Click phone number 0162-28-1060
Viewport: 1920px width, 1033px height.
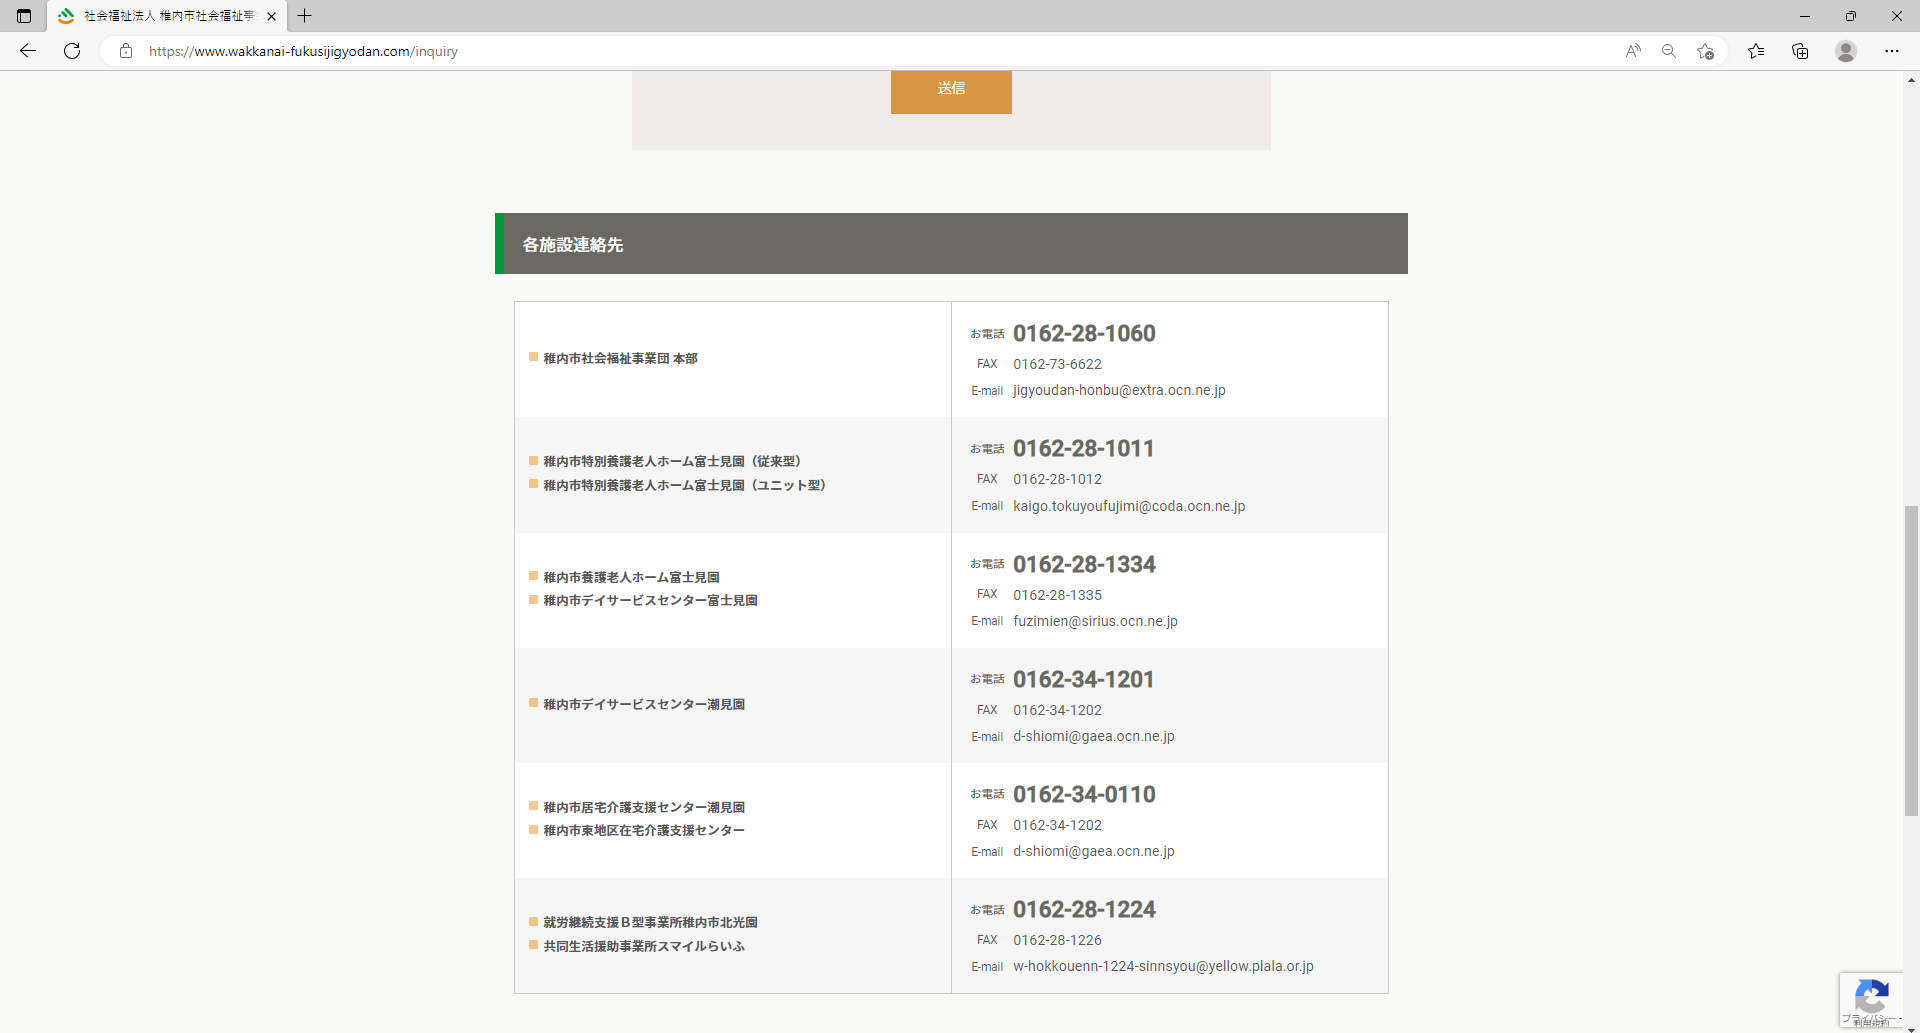pos(1084,333)
